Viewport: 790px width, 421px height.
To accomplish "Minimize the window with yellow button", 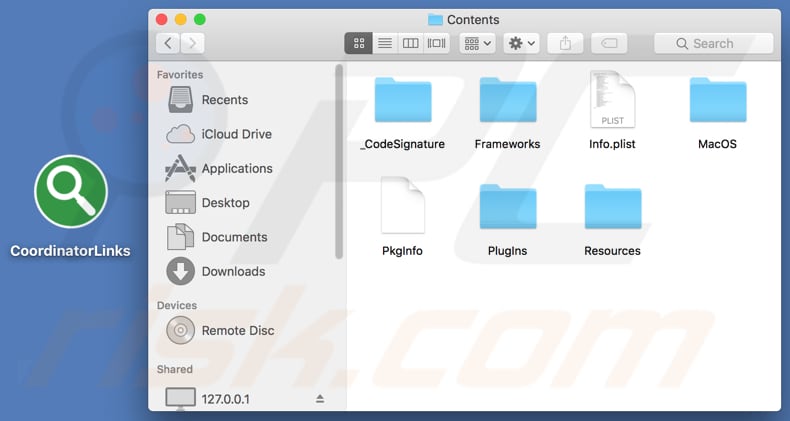I will click(181, 20).
